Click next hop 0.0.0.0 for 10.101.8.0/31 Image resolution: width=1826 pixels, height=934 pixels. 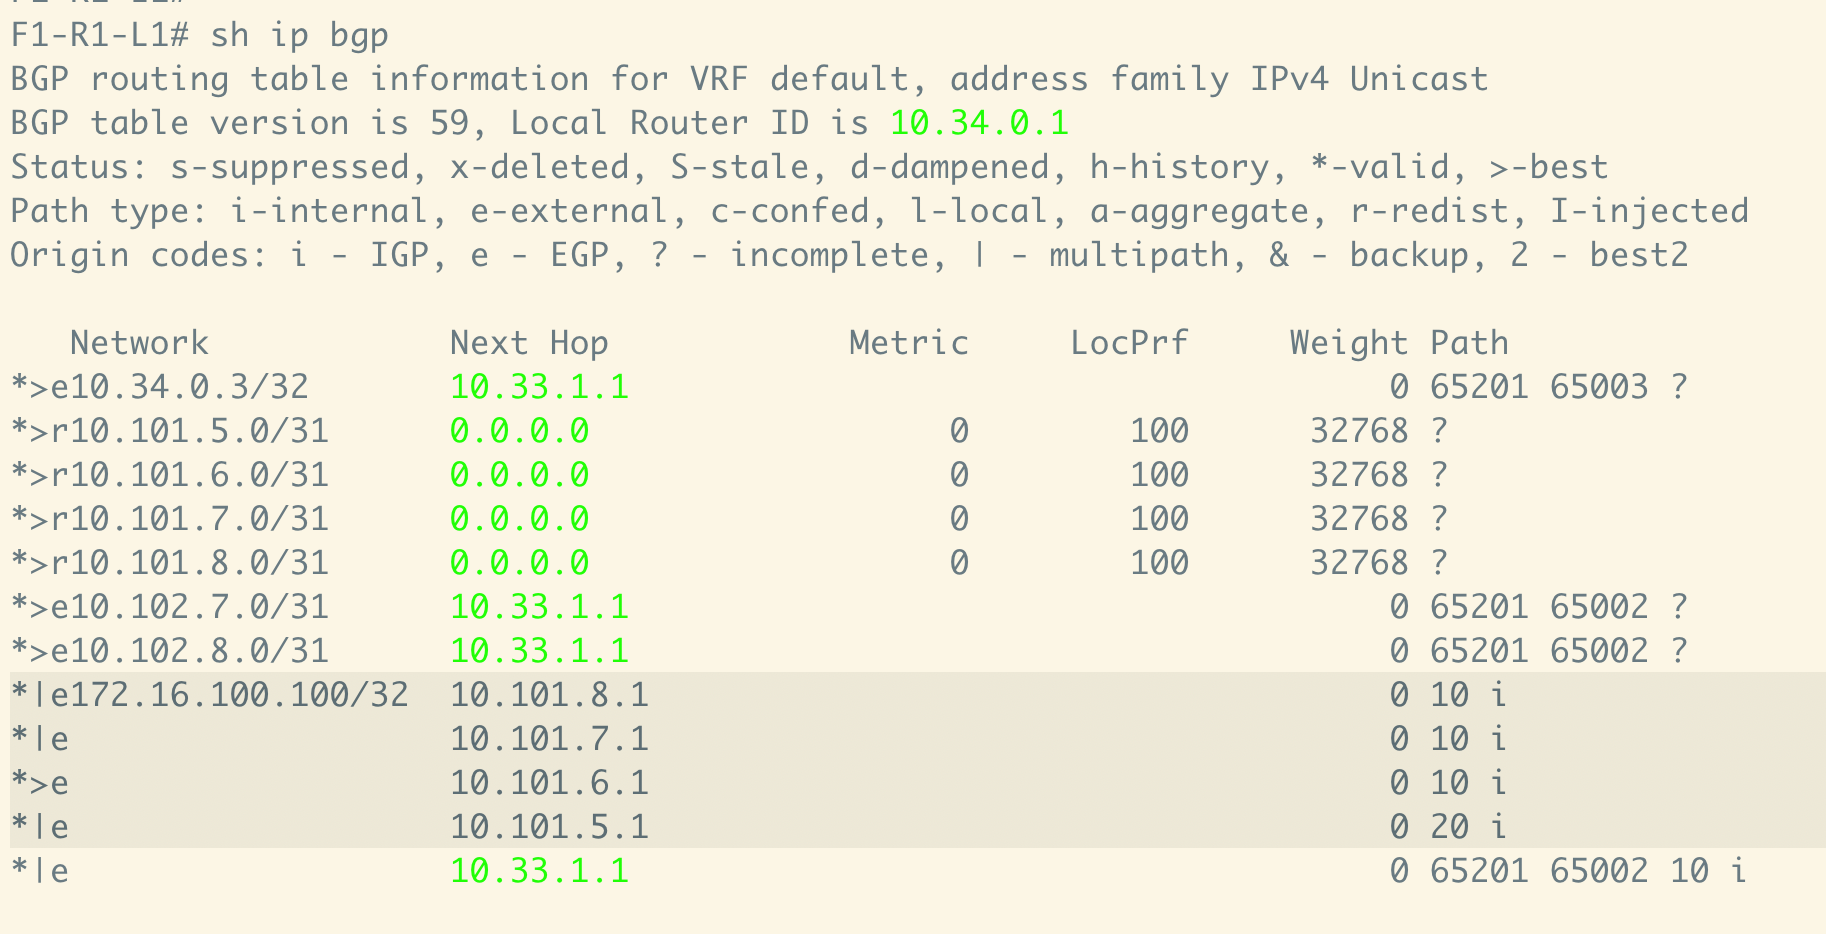[519, 563]
